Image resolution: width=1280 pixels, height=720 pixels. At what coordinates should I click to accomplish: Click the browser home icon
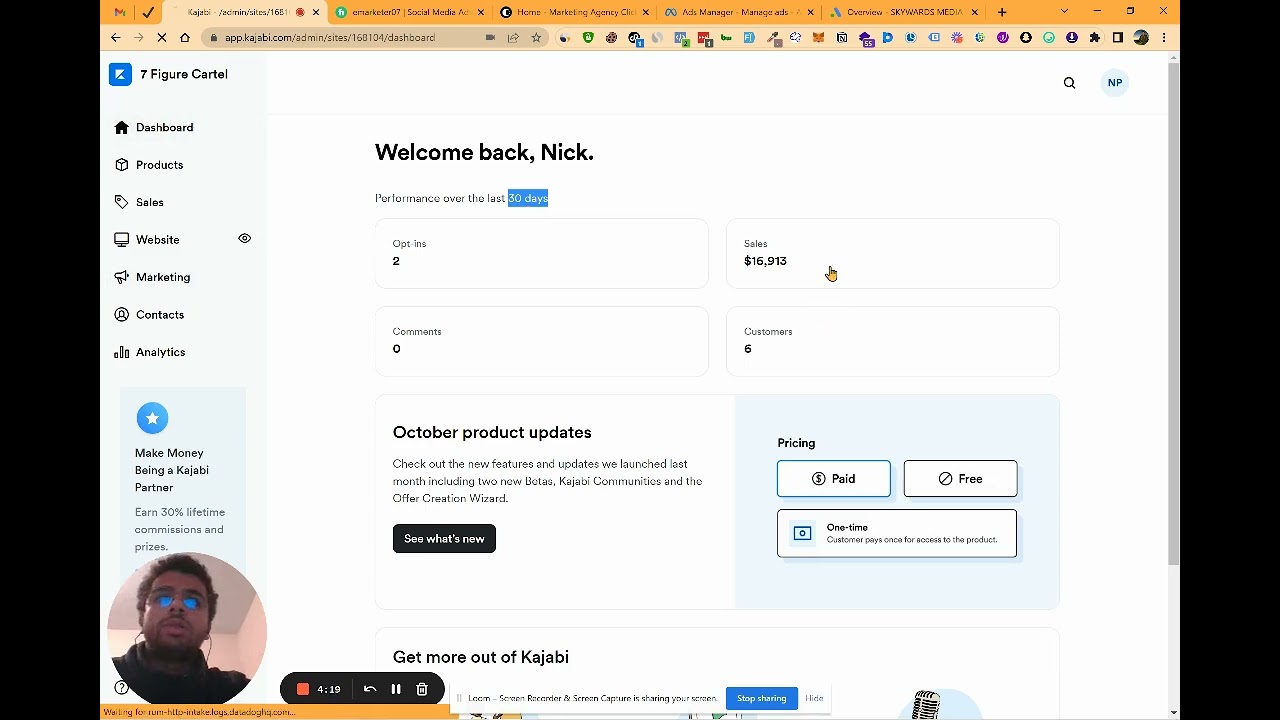185,37
